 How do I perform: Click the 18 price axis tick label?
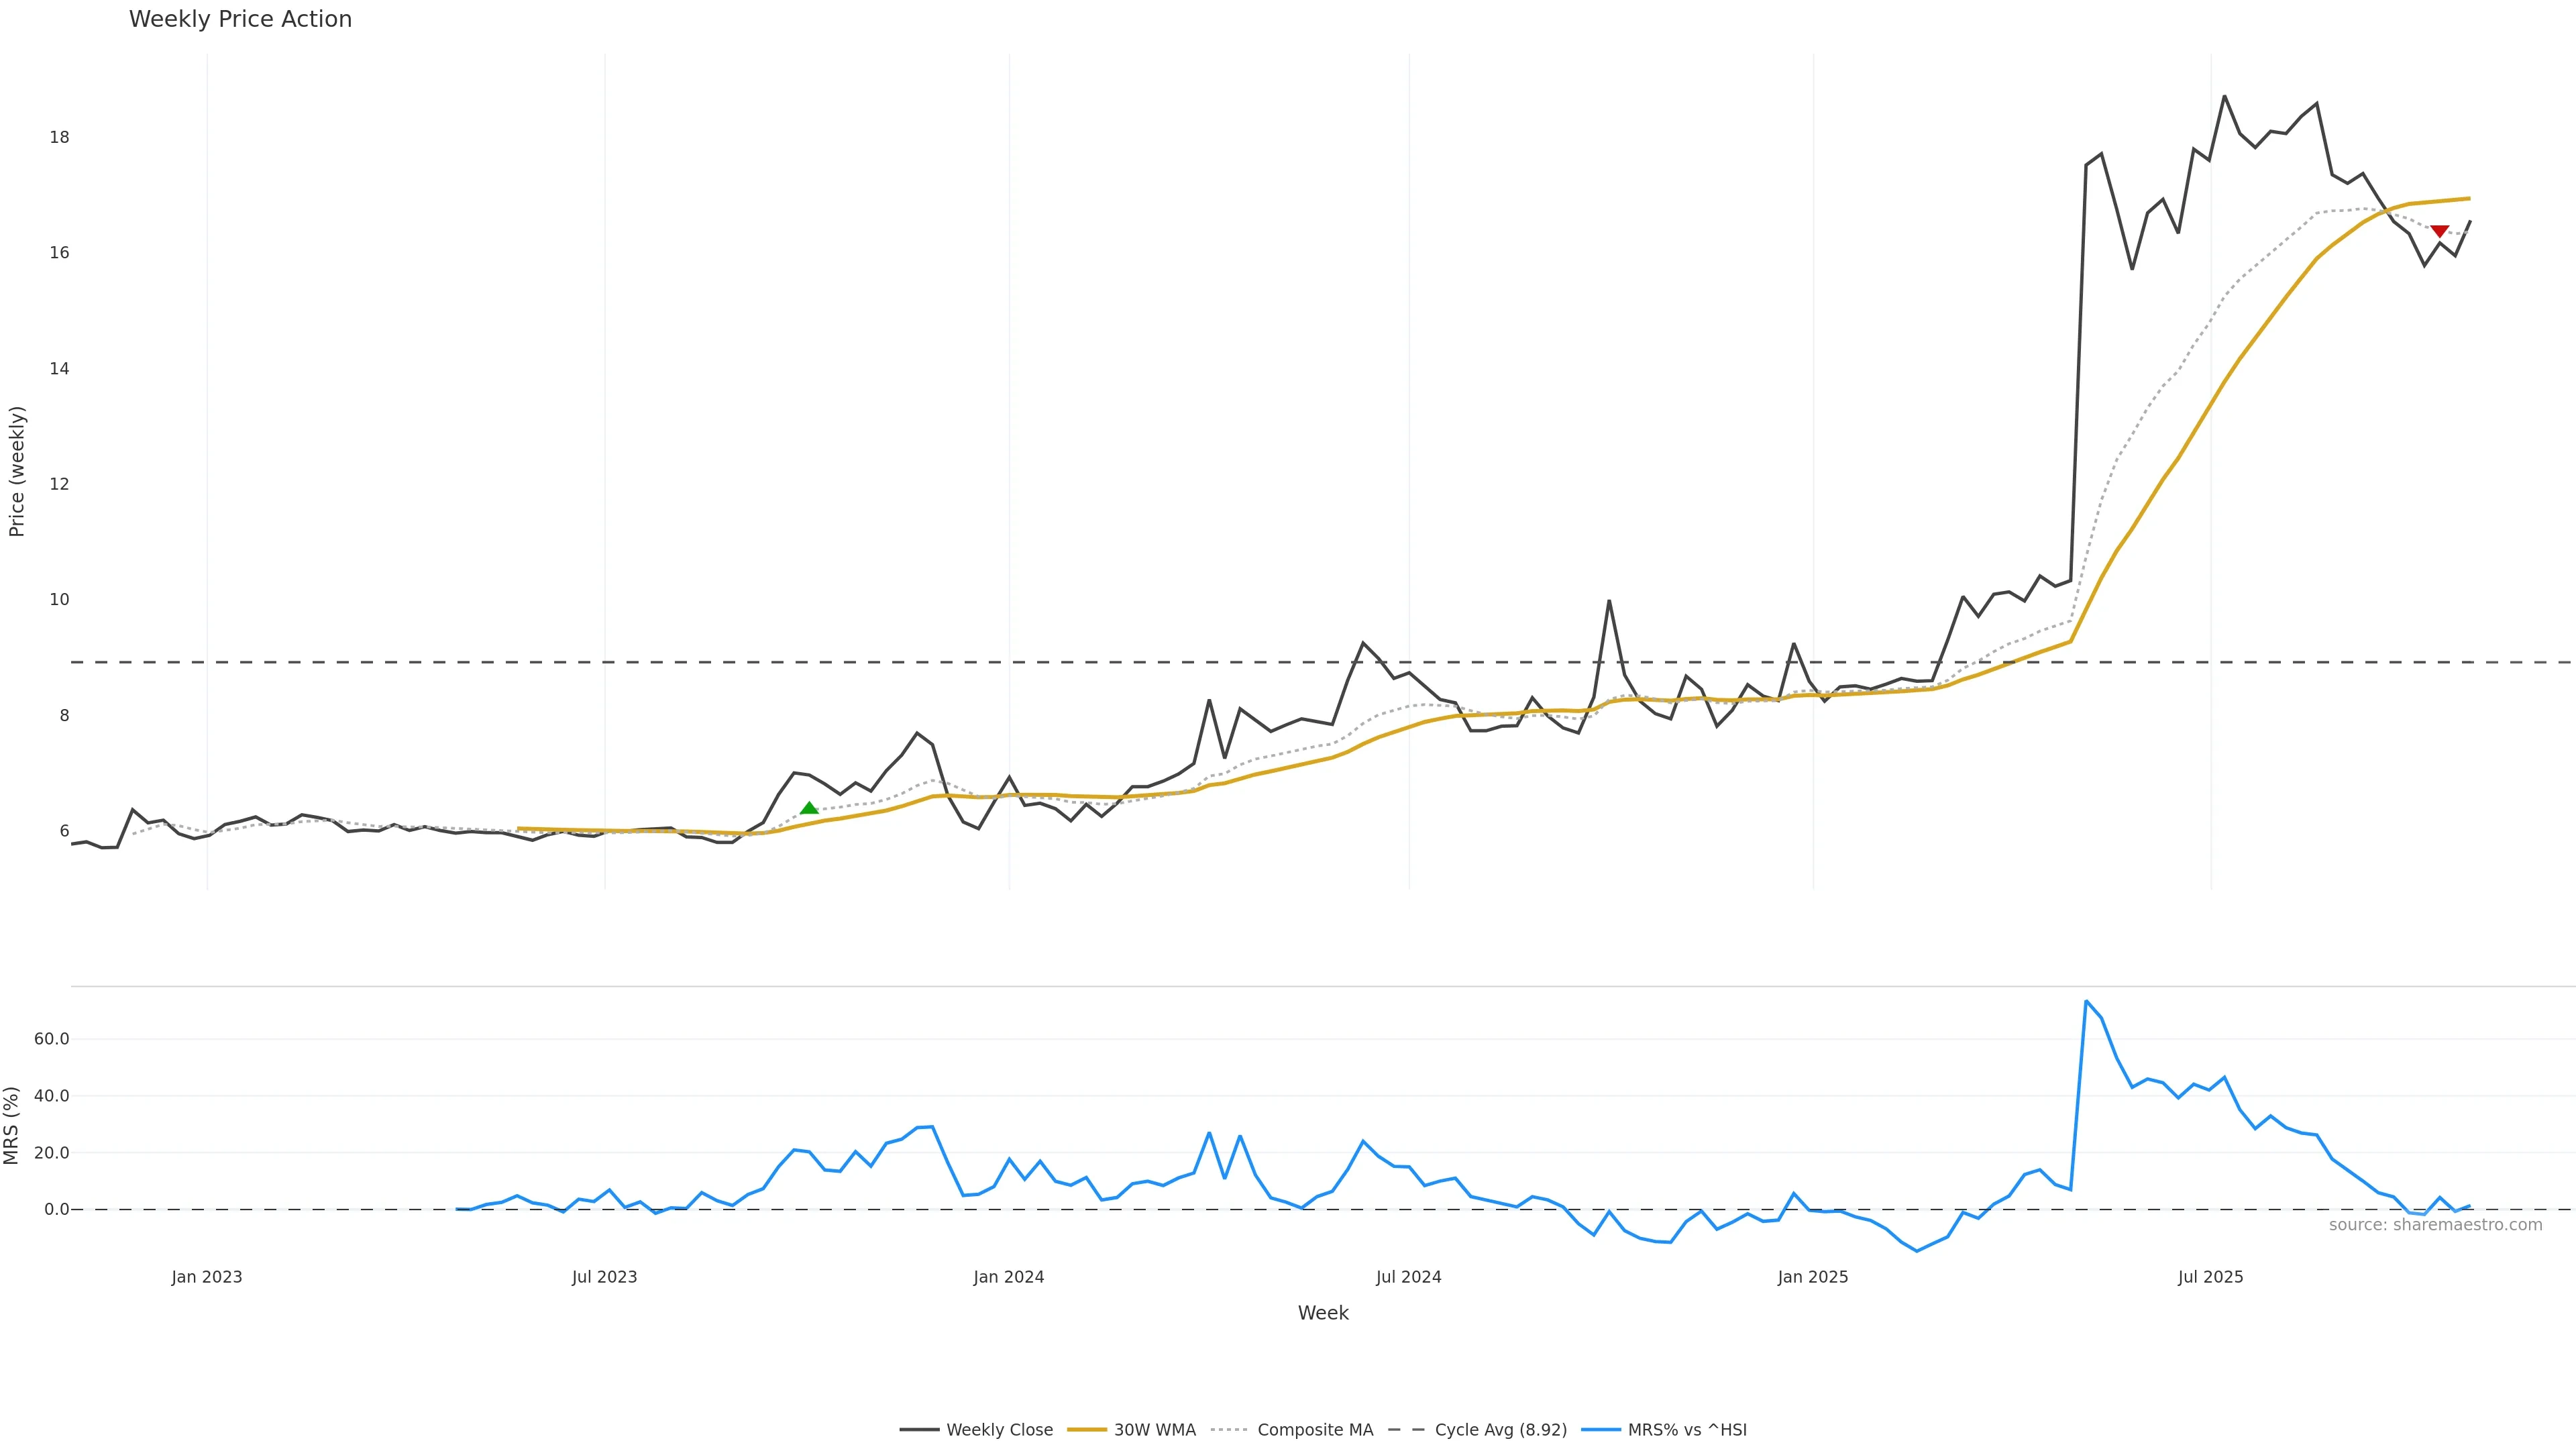coord(59,137)
